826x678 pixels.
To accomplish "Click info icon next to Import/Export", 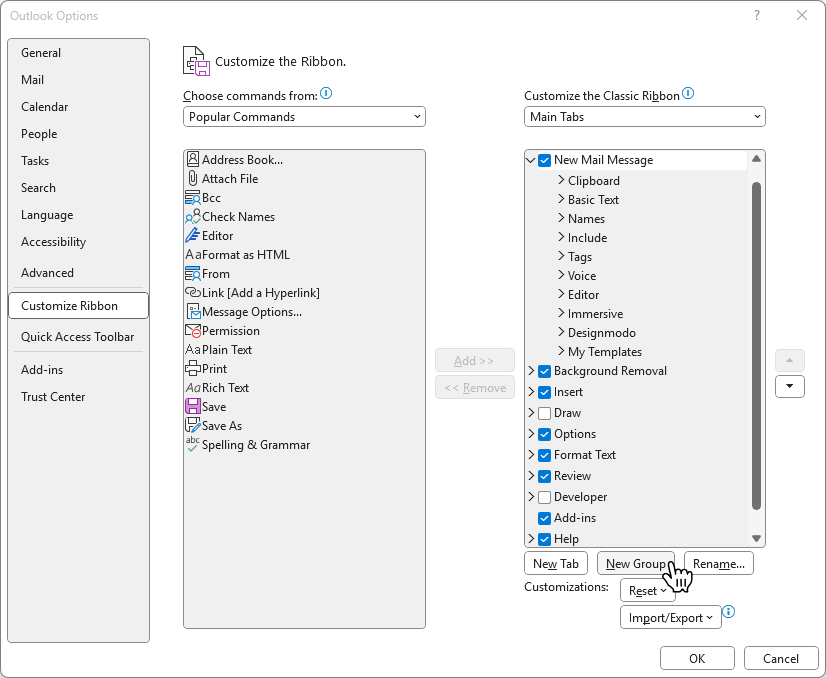I will click(x=729, y=612).
